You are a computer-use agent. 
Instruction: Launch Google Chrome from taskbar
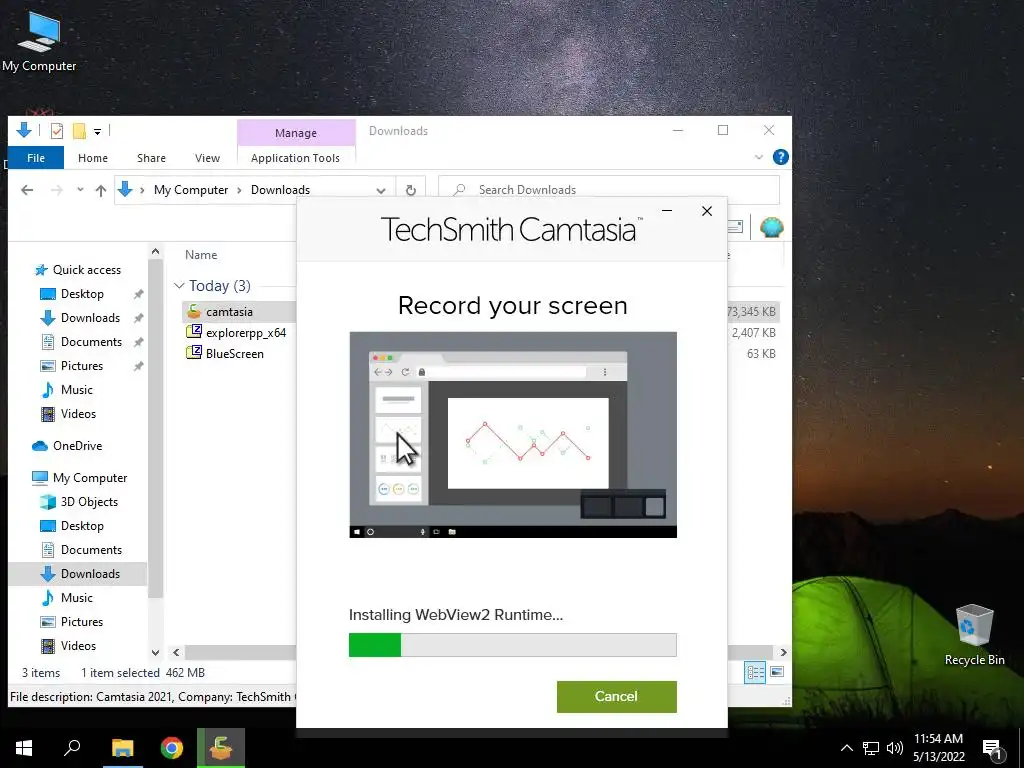[x=172, y=748]
